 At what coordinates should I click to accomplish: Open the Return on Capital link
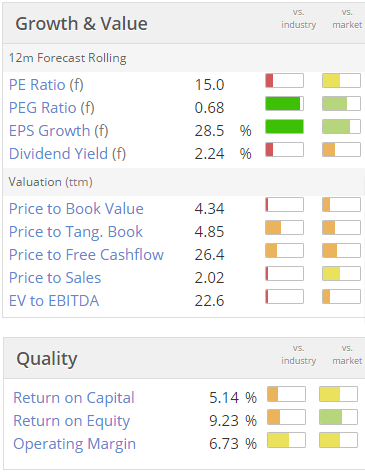[74, 398]
